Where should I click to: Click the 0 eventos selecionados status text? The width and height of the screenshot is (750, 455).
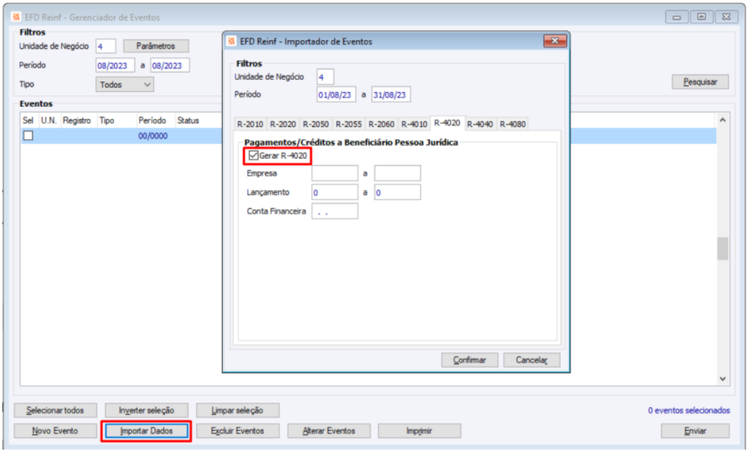[x=689, y=411]
